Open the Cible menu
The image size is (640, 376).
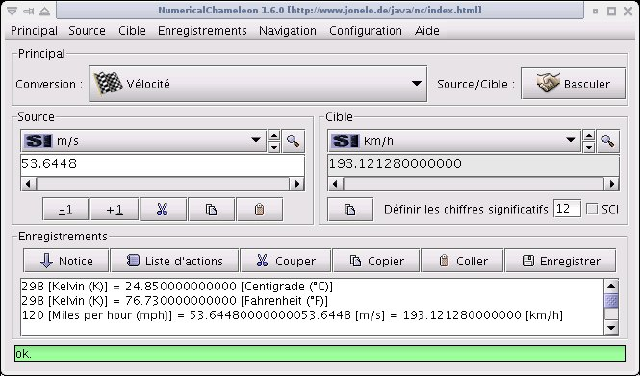coord(132,31)
